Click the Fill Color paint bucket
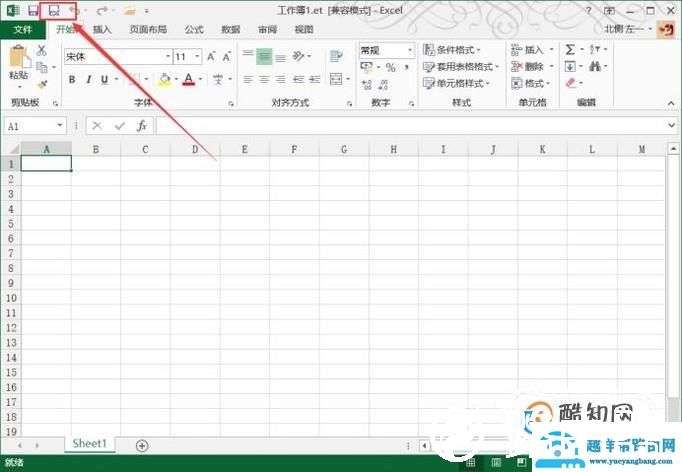 165,80
